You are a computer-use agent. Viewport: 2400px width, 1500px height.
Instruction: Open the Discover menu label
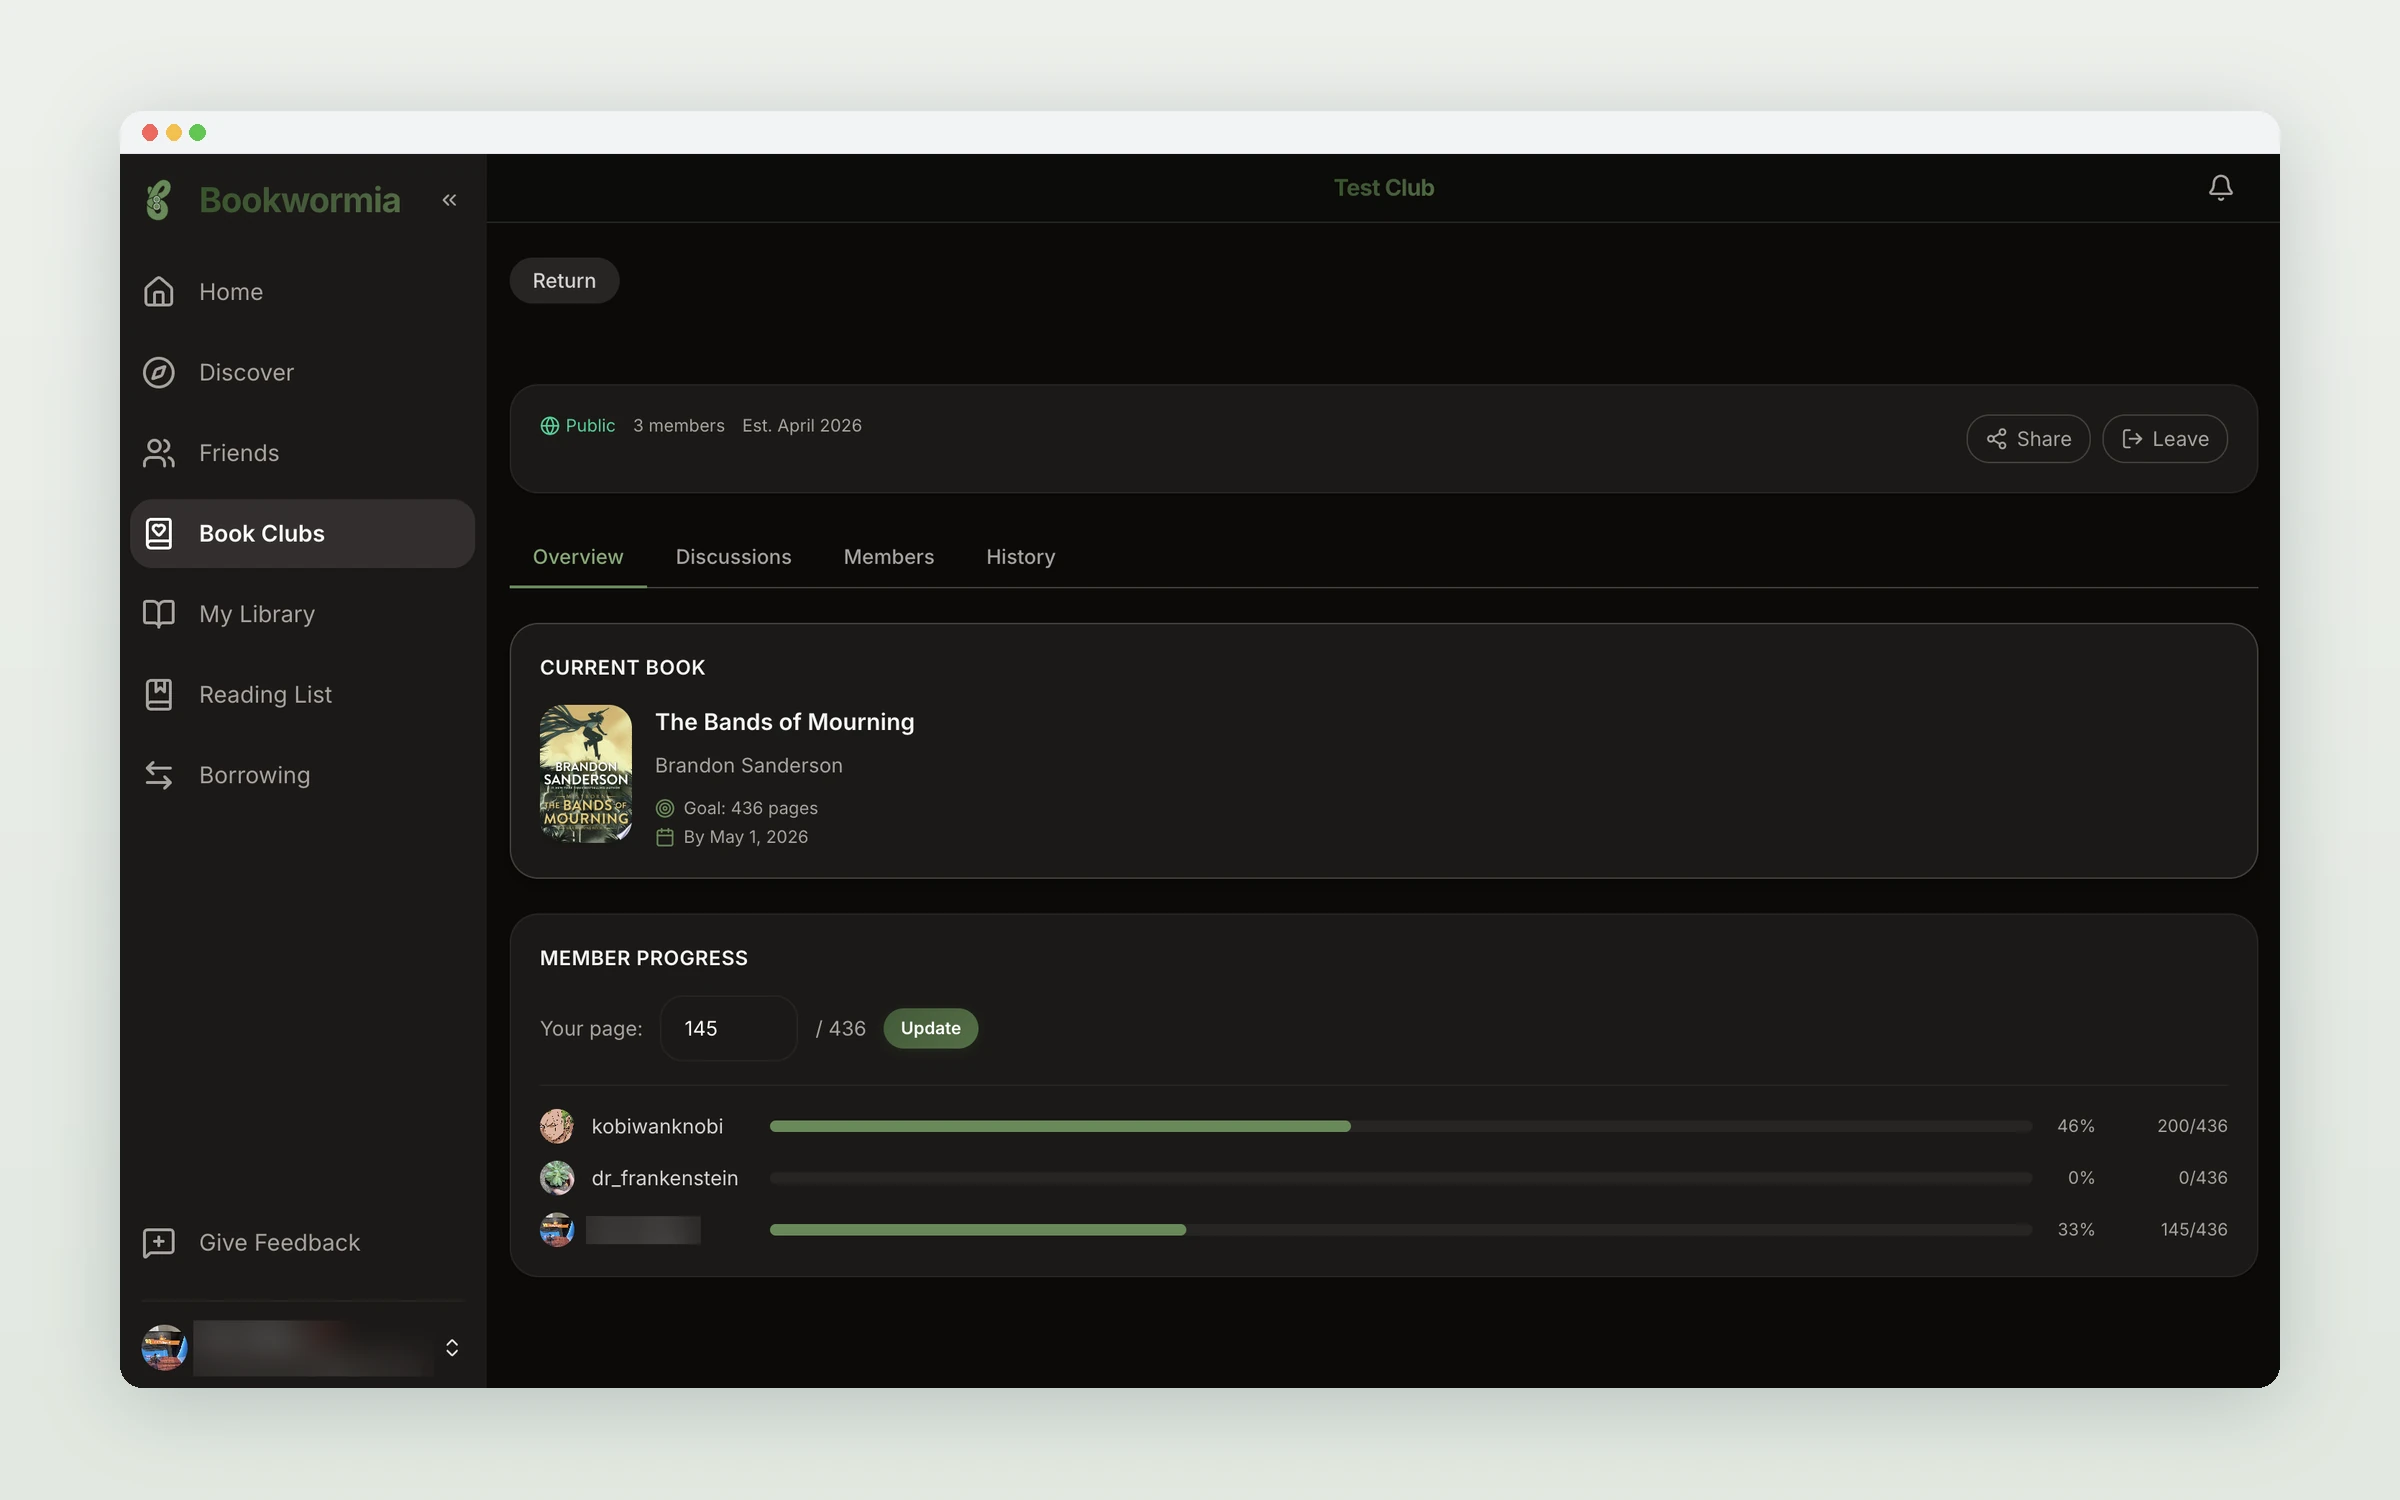point(246,372)
